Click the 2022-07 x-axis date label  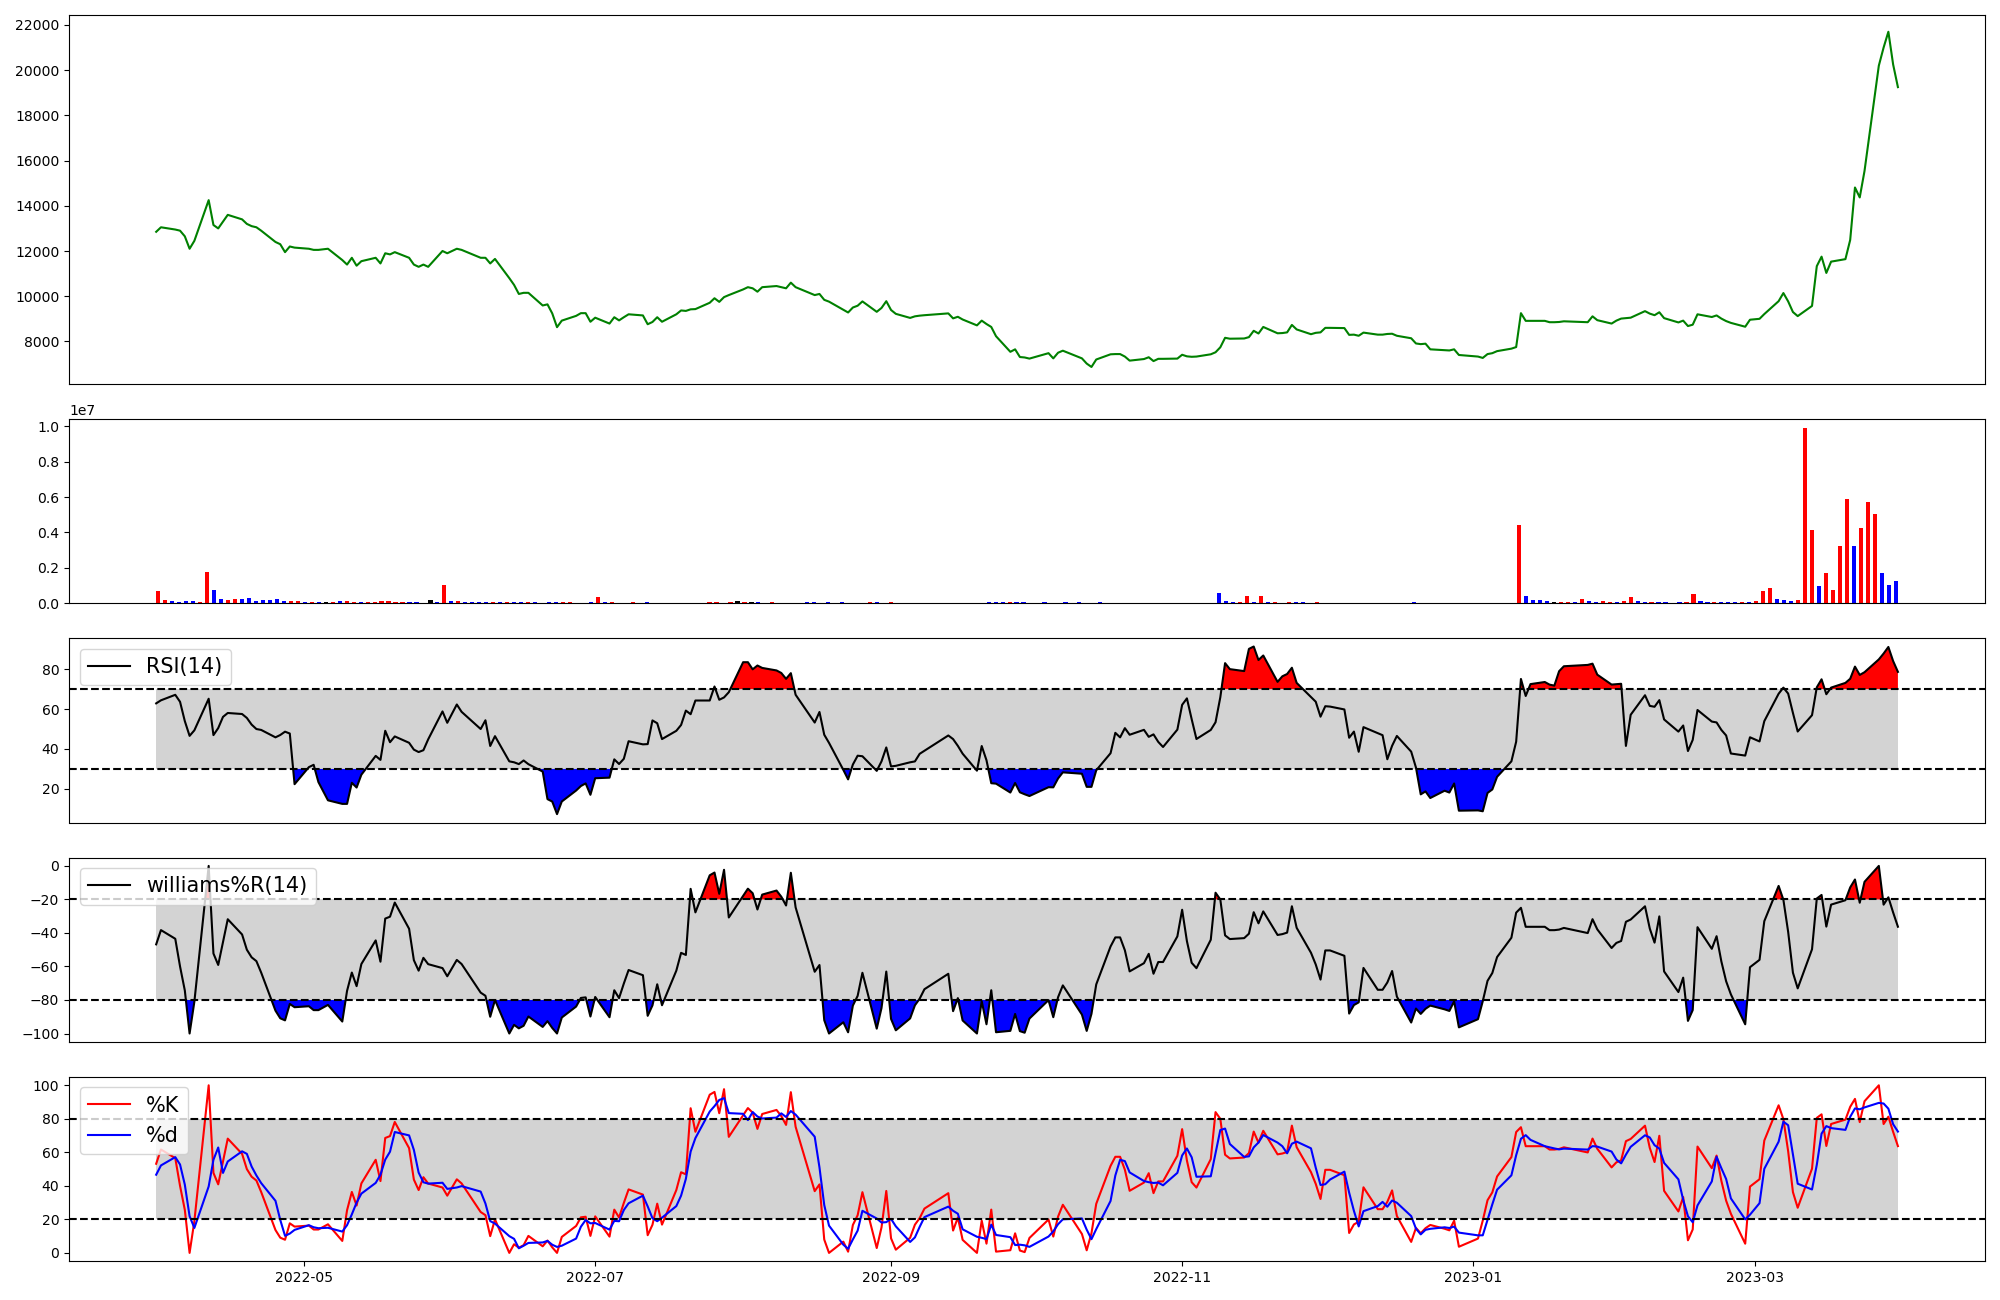tap(596, 1277)
